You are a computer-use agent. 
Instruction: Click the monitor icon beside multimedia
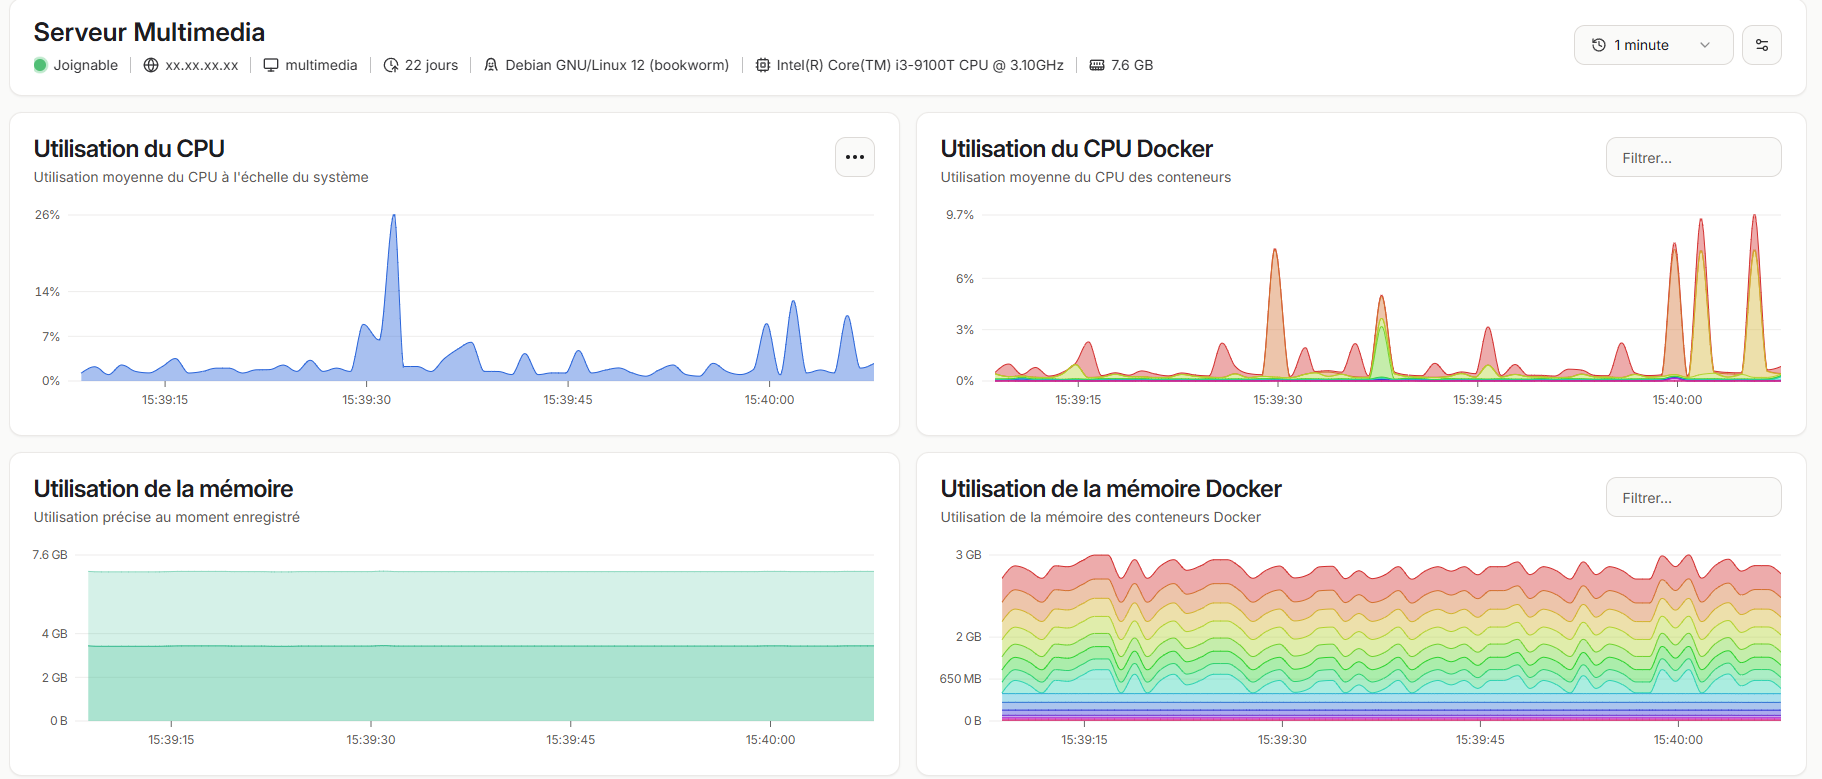coord(271,65)
